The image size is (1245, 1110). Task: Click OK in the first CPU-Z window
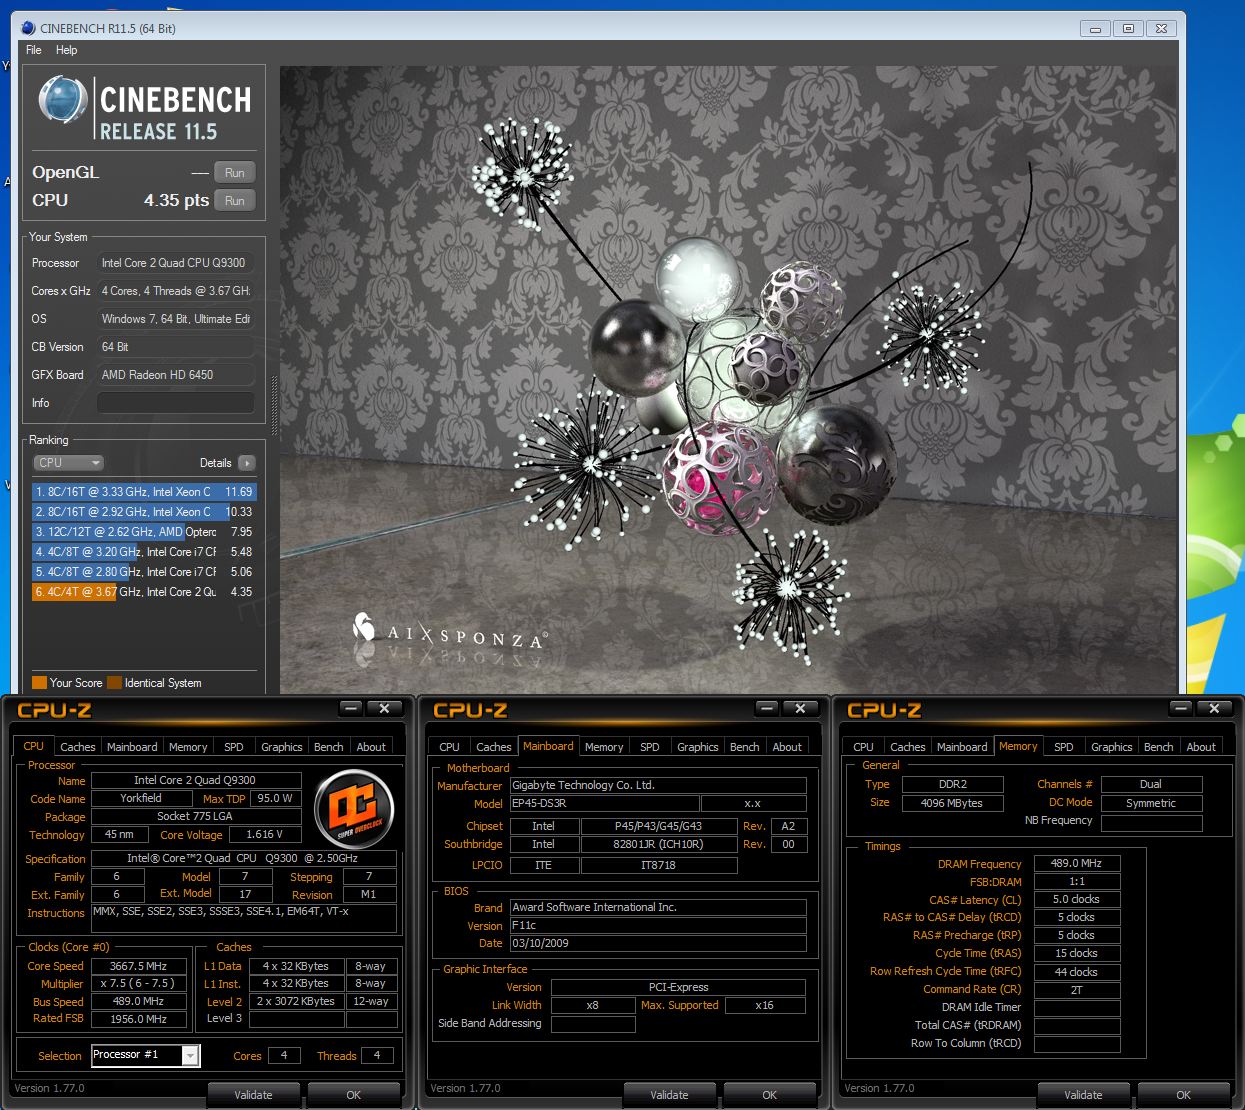pos(353,1095)
